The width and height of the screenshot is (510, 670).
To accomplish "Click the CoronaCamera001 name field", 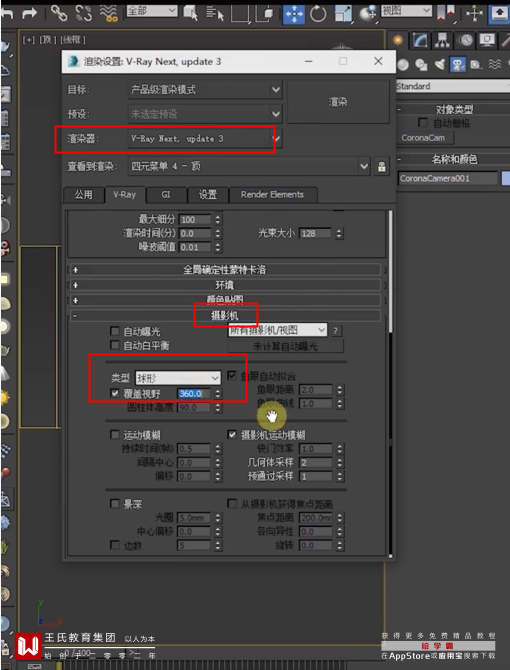I will point(448,179).
